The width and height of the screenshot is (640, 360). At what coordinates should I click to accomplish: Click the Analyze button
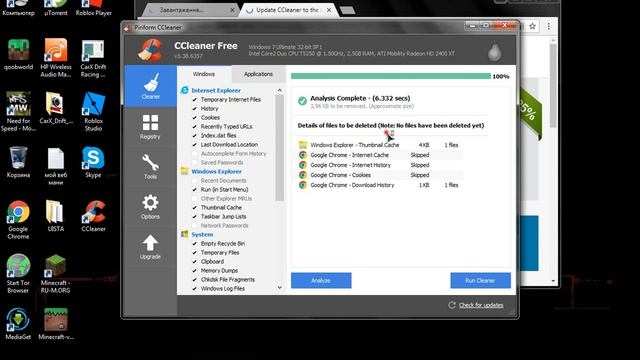(x=321, y=280)
